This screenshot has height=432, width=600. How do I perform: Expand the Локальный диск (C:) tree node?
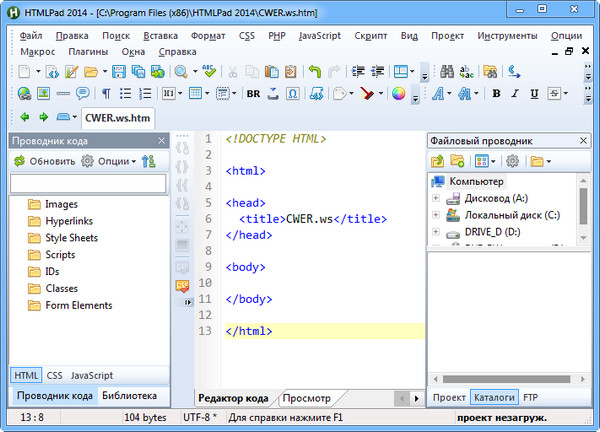436,215
